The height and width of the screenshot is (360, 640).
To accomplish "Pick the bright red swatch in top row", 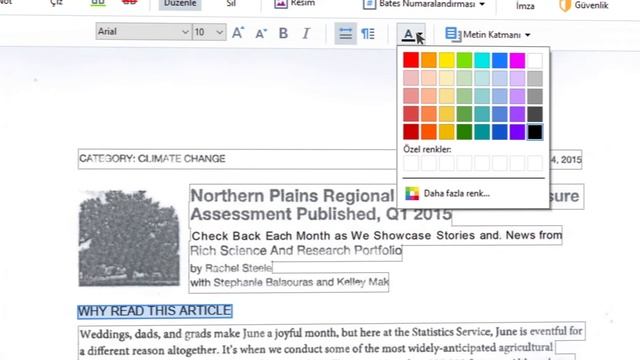I will pyautogui.click(x=411, y=60).
